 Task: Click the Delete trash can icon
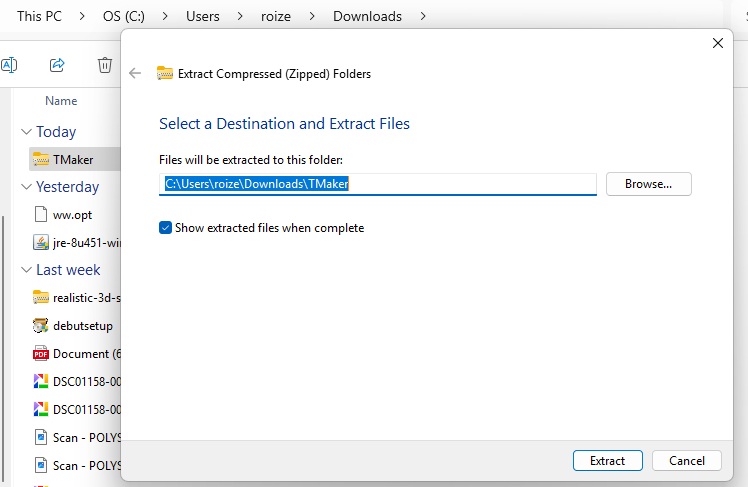104,64
